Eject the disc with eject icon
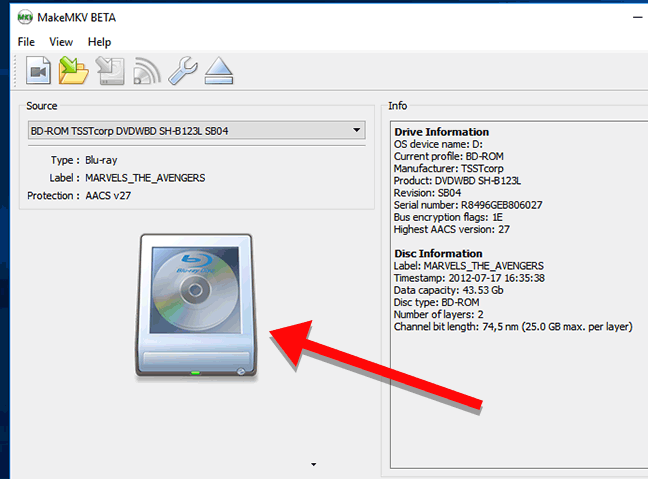This screenshot has height=479, width=648. 219,71
